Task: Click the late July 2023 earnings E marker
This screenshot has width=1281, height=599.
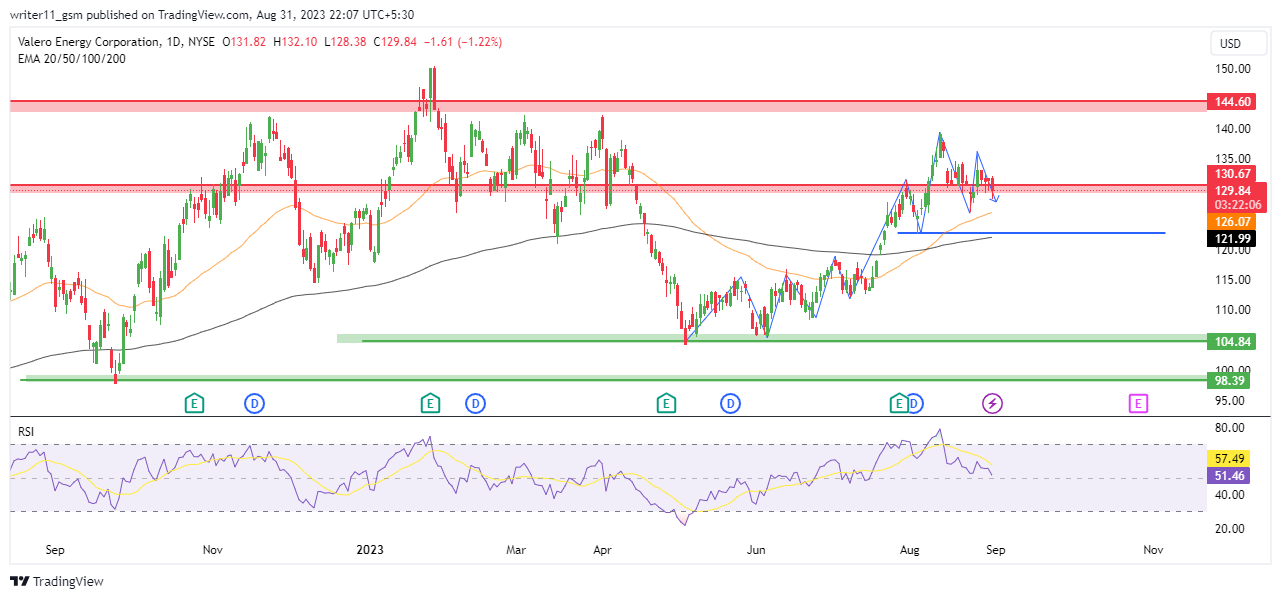Action: (x=899, y=404)
